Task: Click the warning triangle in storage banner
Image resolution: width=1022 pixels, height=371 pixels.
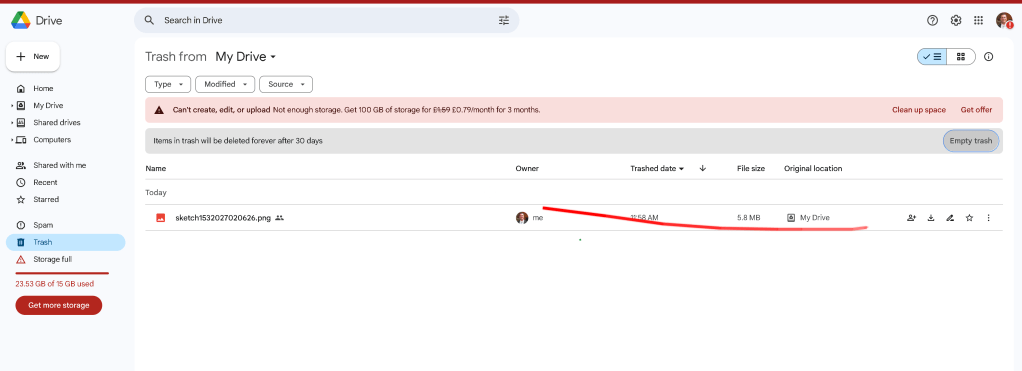Action: pyautogui.click(x=159, y=110)
